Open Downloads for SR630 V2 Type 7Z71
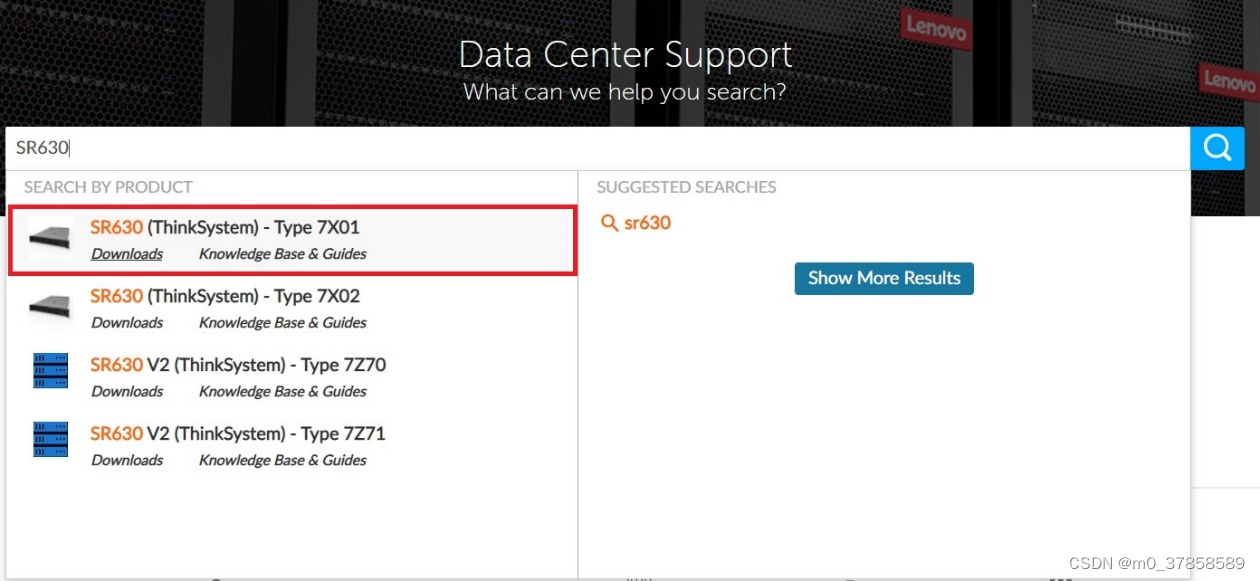Screen dimensions: 1260x581 click(x=127, y=461)
